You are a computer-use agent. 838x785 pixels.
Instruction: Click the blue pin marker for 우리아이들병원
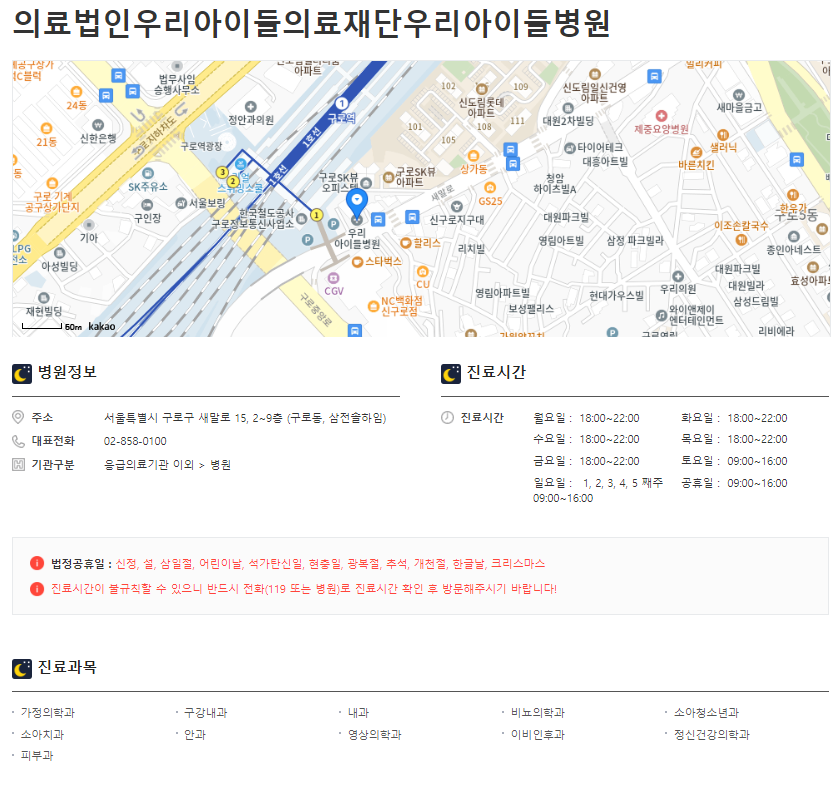coord(357,200)
